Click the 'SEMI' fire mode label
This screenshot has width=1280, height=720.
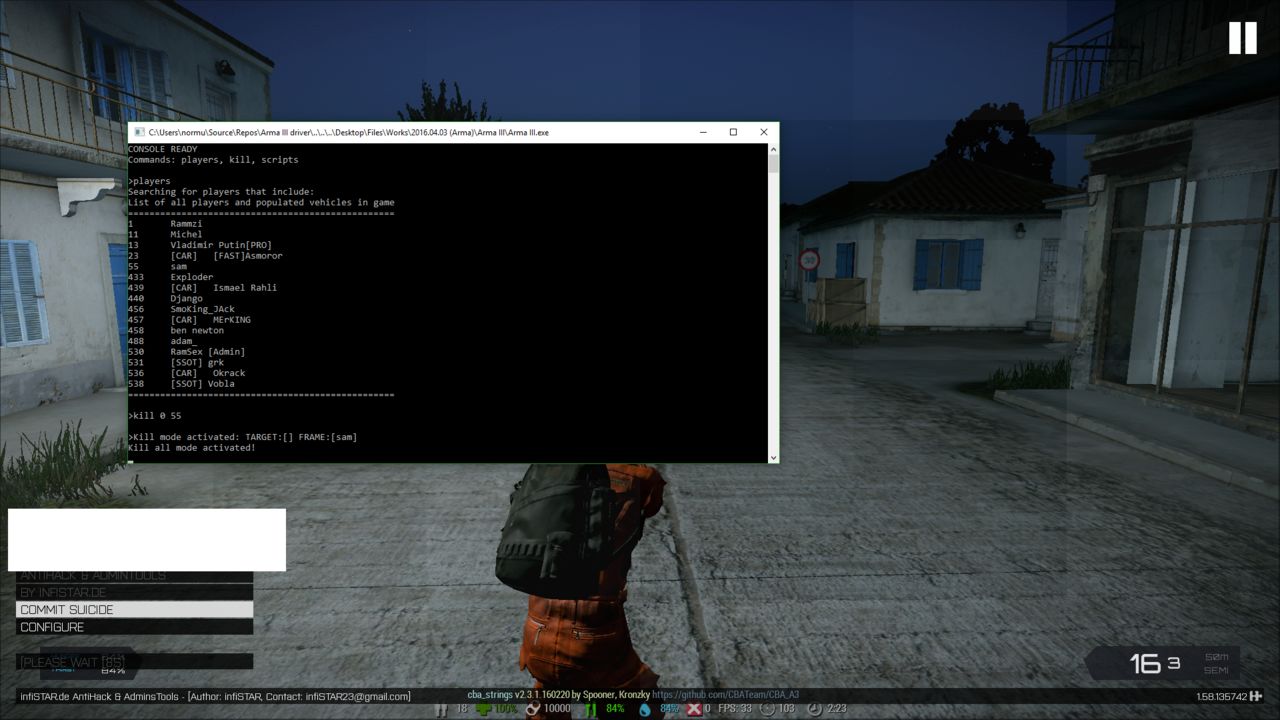[x=1216, y=670]
